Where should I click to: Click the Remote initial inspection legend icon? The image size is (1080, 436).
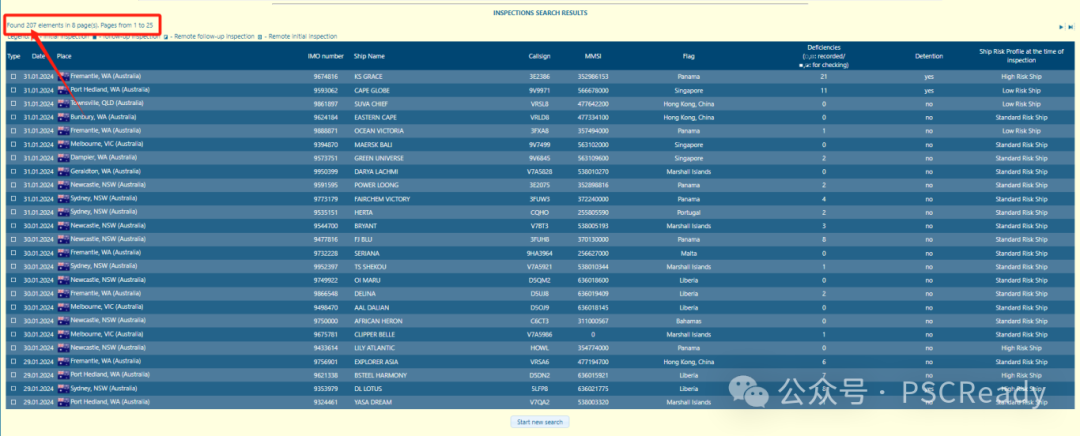[260, 37]
